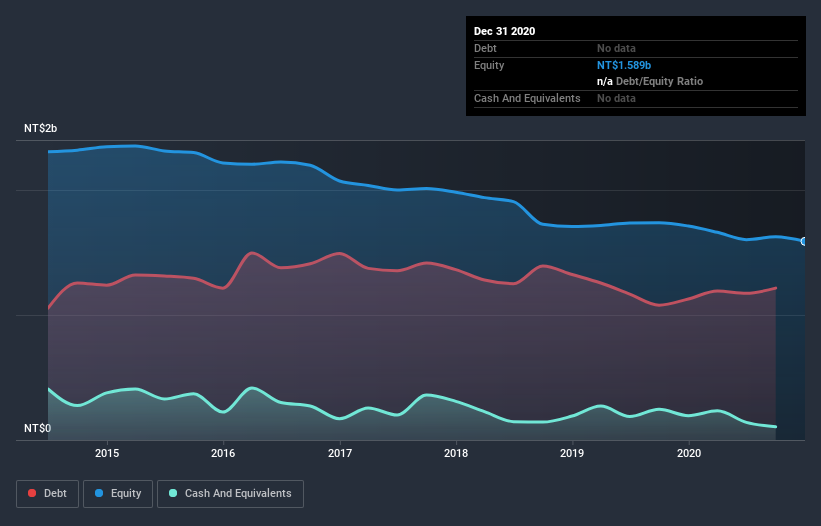Click the blue Equity legend dot
Screen dimensions: 821x526
click(99, 493)
